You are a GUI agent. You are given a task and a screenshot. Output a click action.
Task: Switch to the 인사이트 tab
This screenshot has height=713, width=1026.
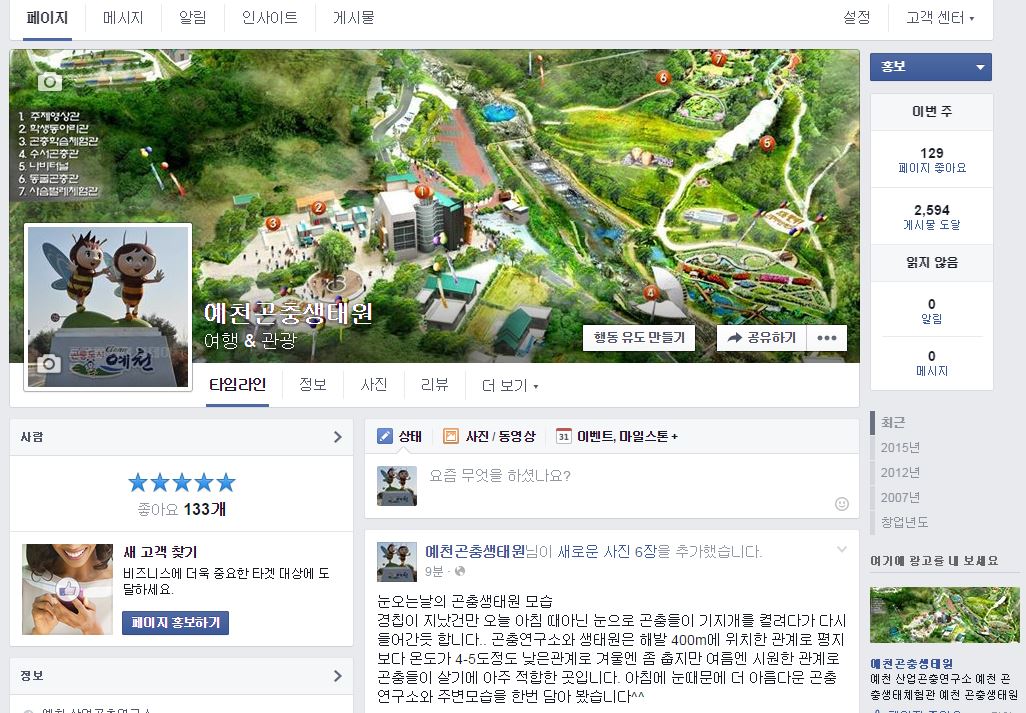[x=270, y=18]
